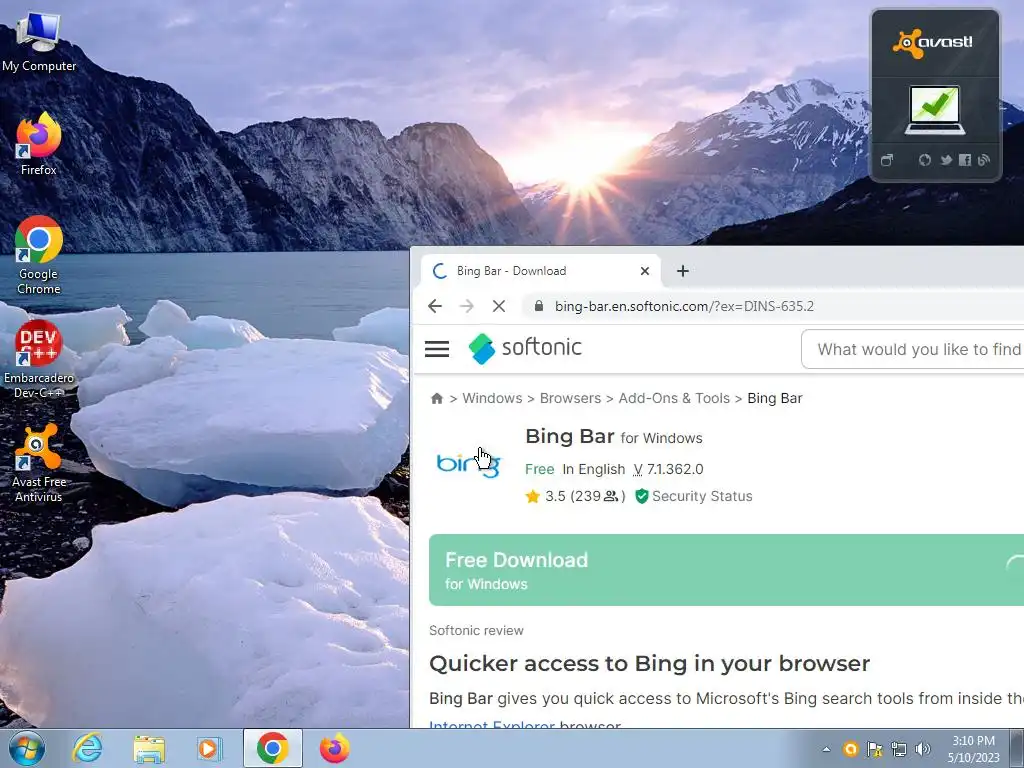
Task: Open network status icon in tray
Action: [x=899, y=749]
